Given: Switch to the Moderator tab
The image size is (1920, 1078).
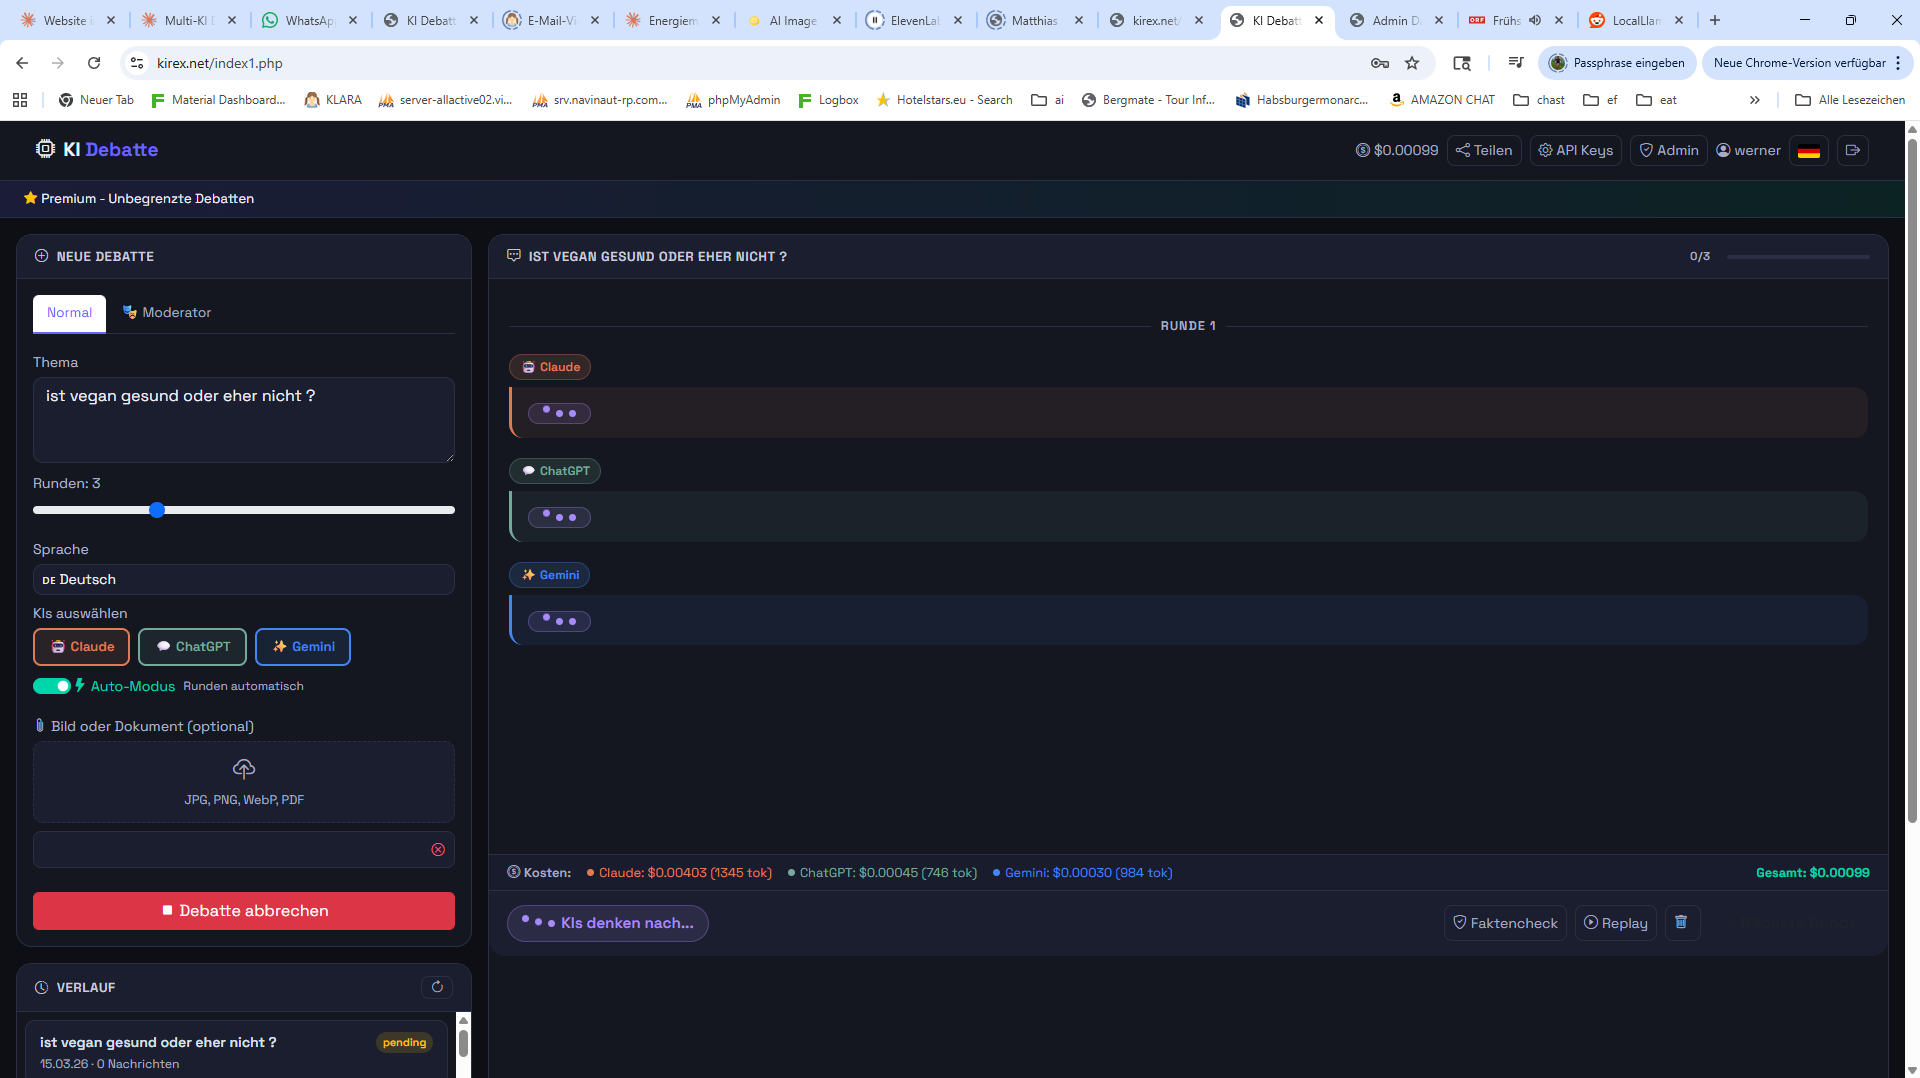Looking at the screenshot, I should tap(167, 313).
